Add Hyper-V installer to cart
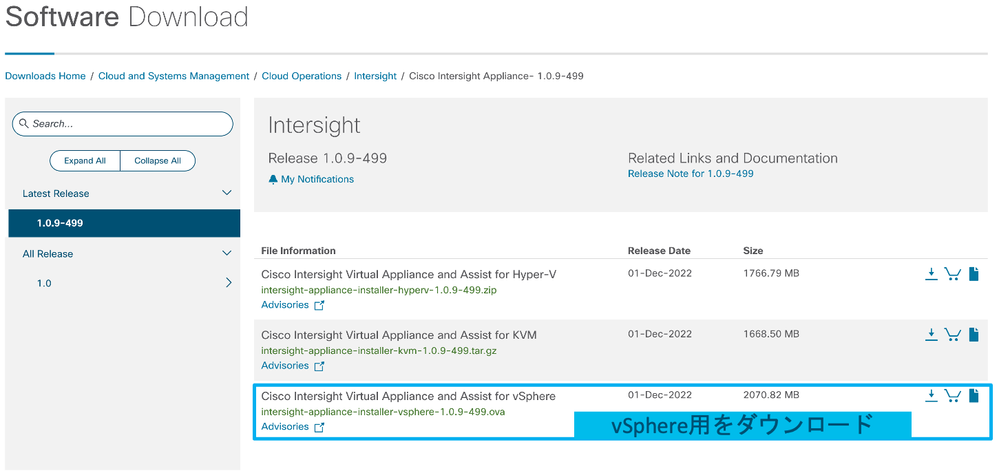Image resolution: width=999 pixels, height=471 pixels. click(x=952, y=274)
